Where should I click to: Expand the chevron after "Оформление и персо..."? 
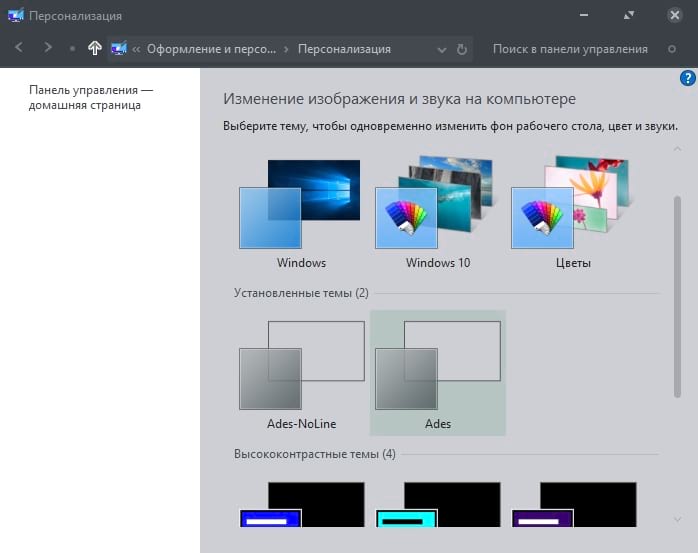tap(286, 49)
